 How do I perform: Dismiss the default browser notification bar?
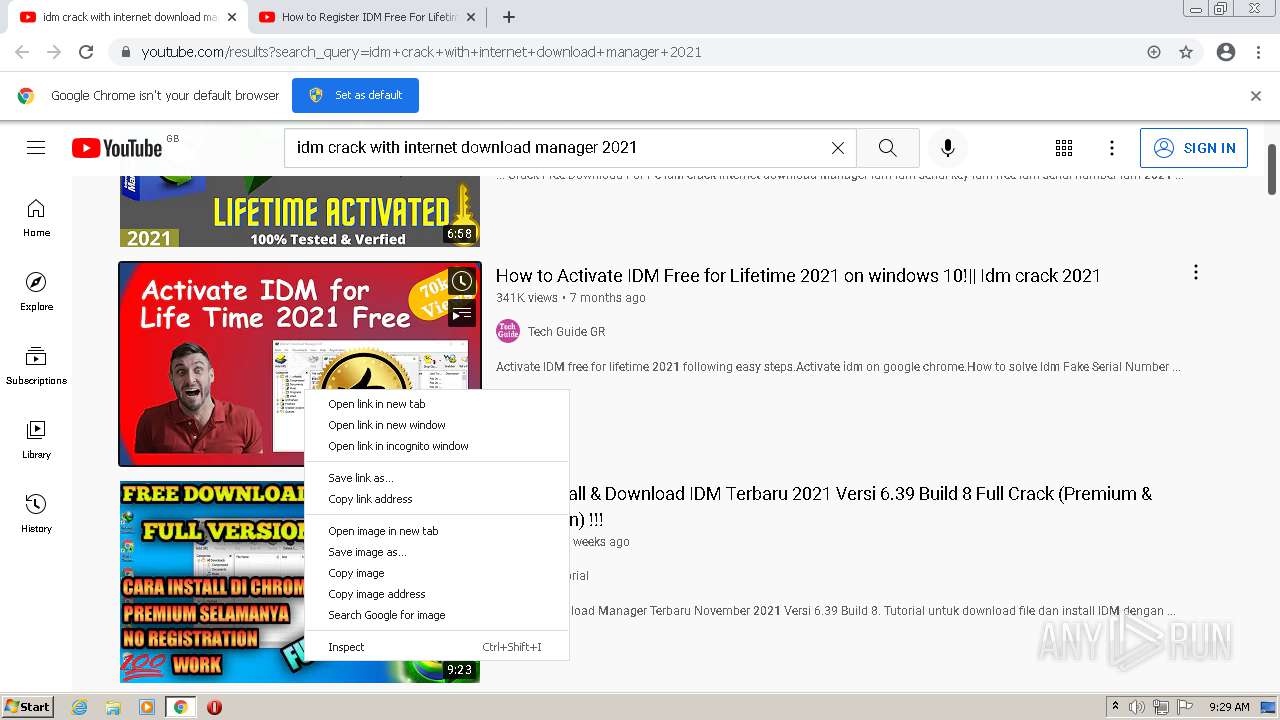1256,96
